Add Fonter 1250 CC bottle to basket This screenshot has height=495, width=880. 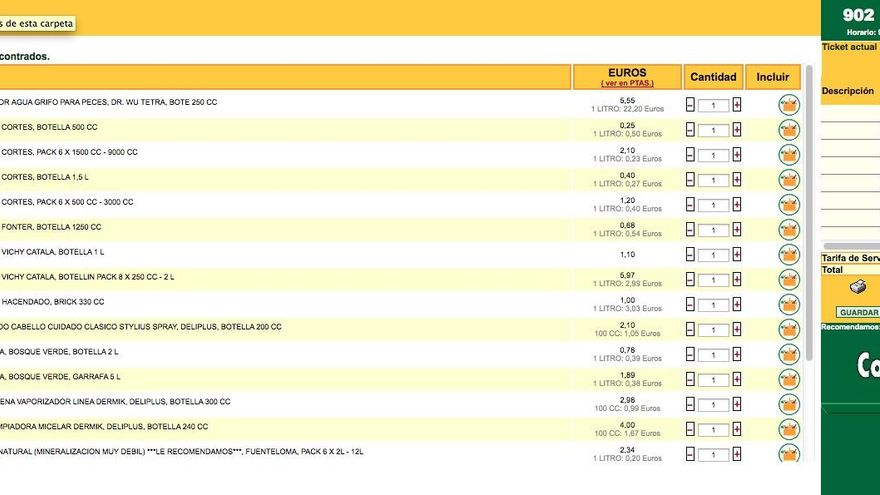[x=789, y=230]
